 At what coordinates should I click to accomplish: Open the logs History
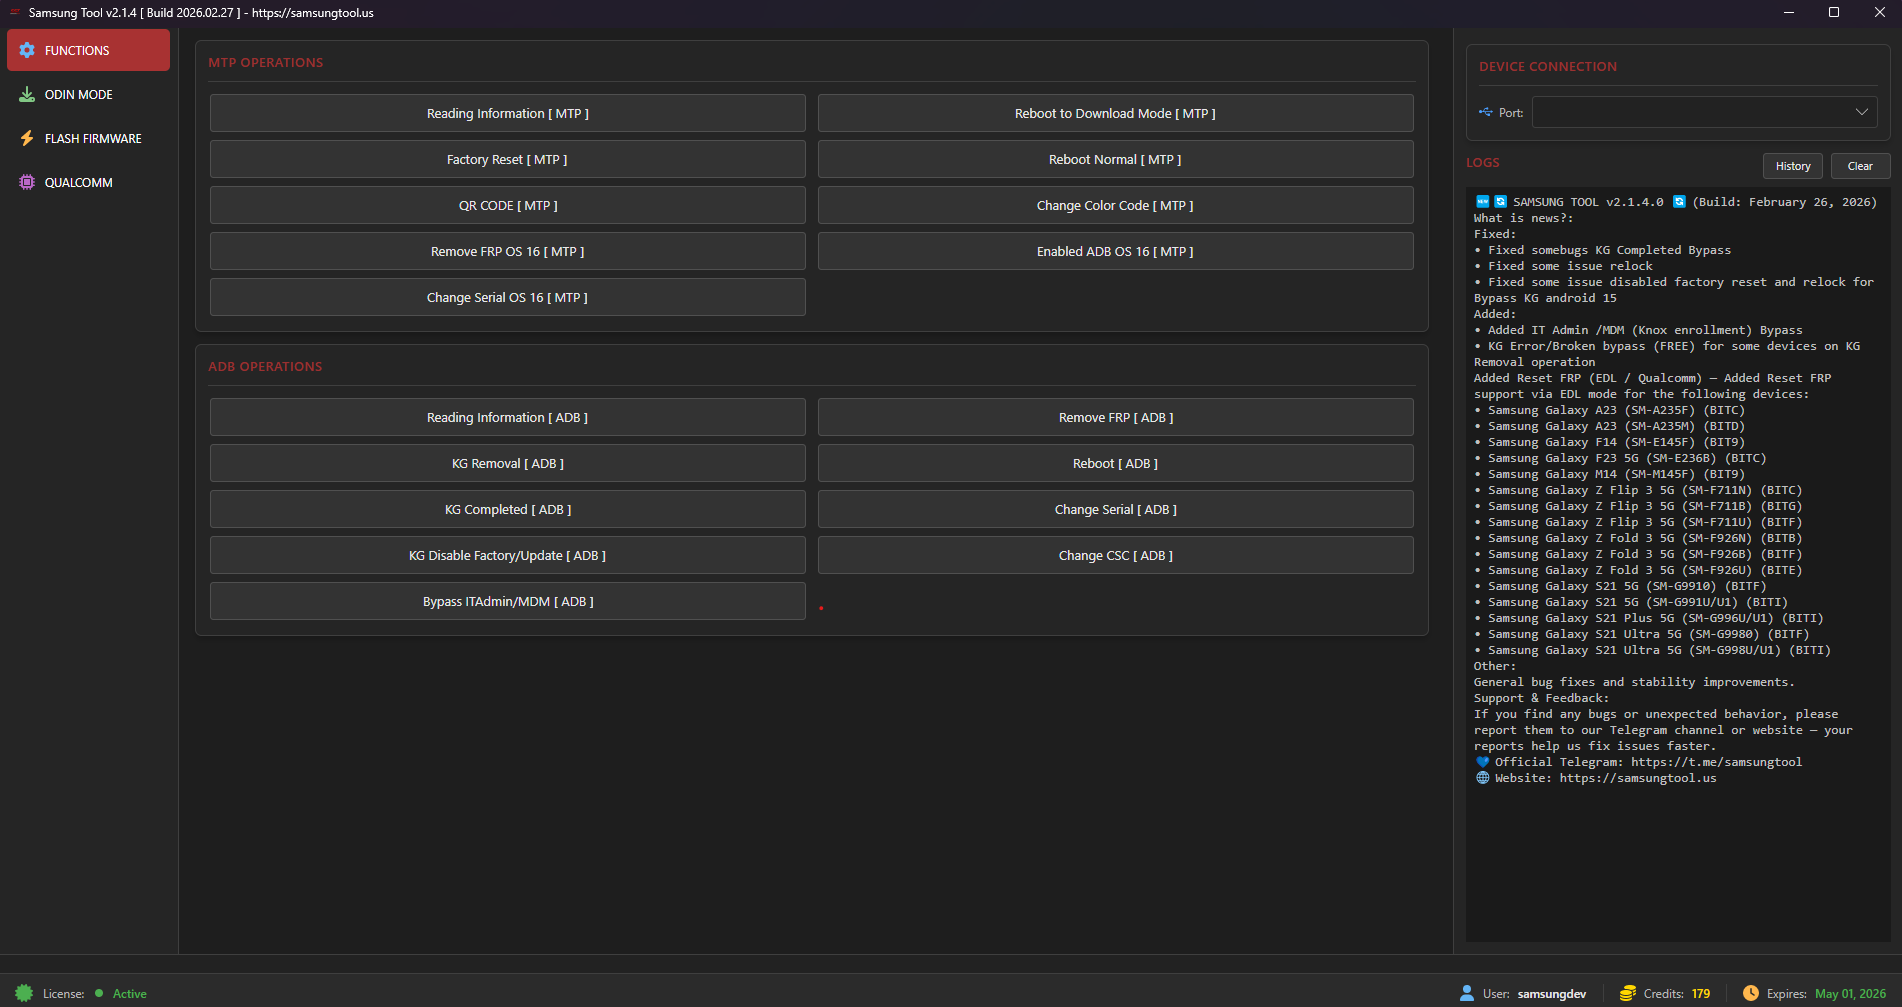click(x=1792, y=166)
